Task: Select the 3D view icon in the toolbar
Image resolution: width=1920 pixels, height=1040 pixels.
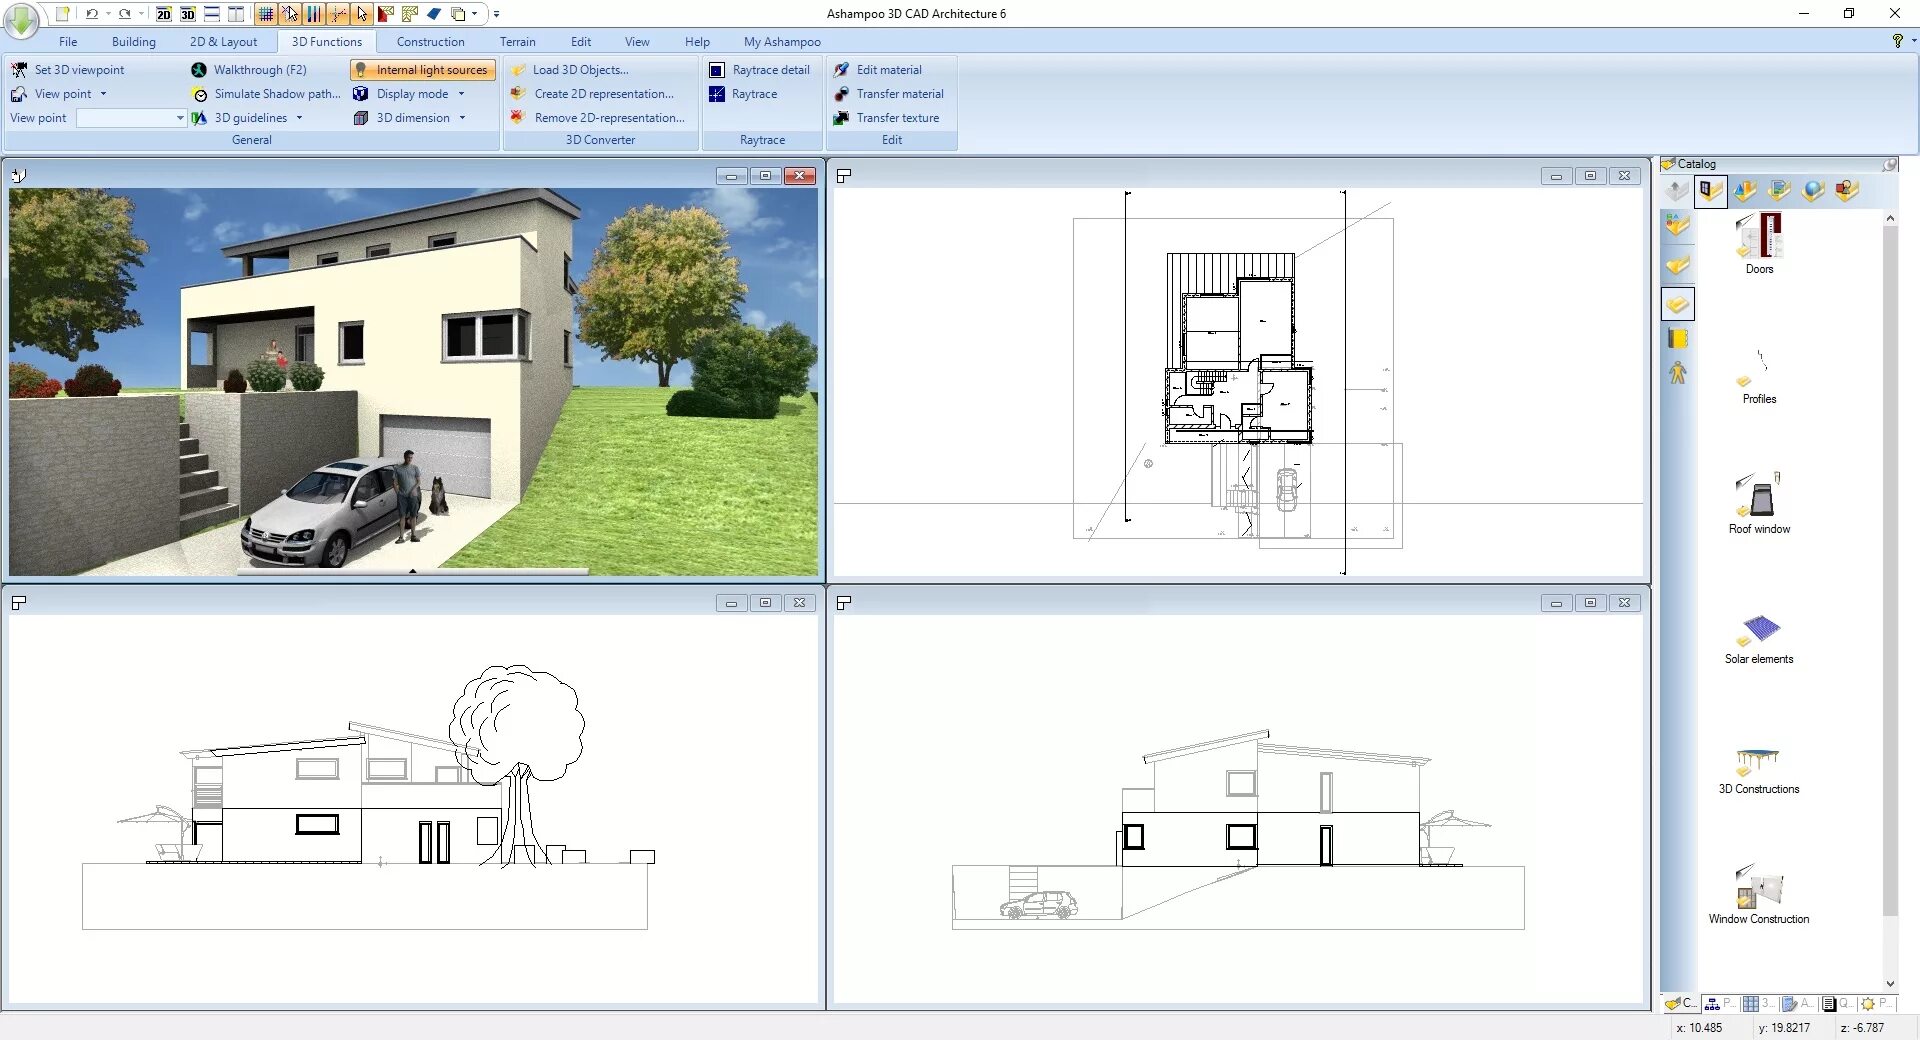Action: [188, 14]
